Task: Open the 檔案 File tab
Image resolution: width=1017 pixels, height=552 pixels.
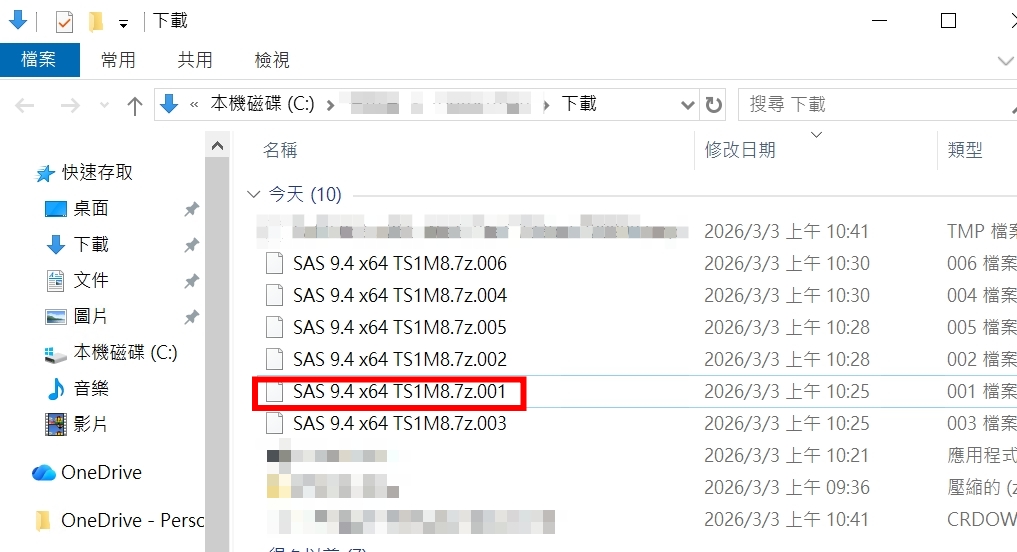Action: (40, 60)
